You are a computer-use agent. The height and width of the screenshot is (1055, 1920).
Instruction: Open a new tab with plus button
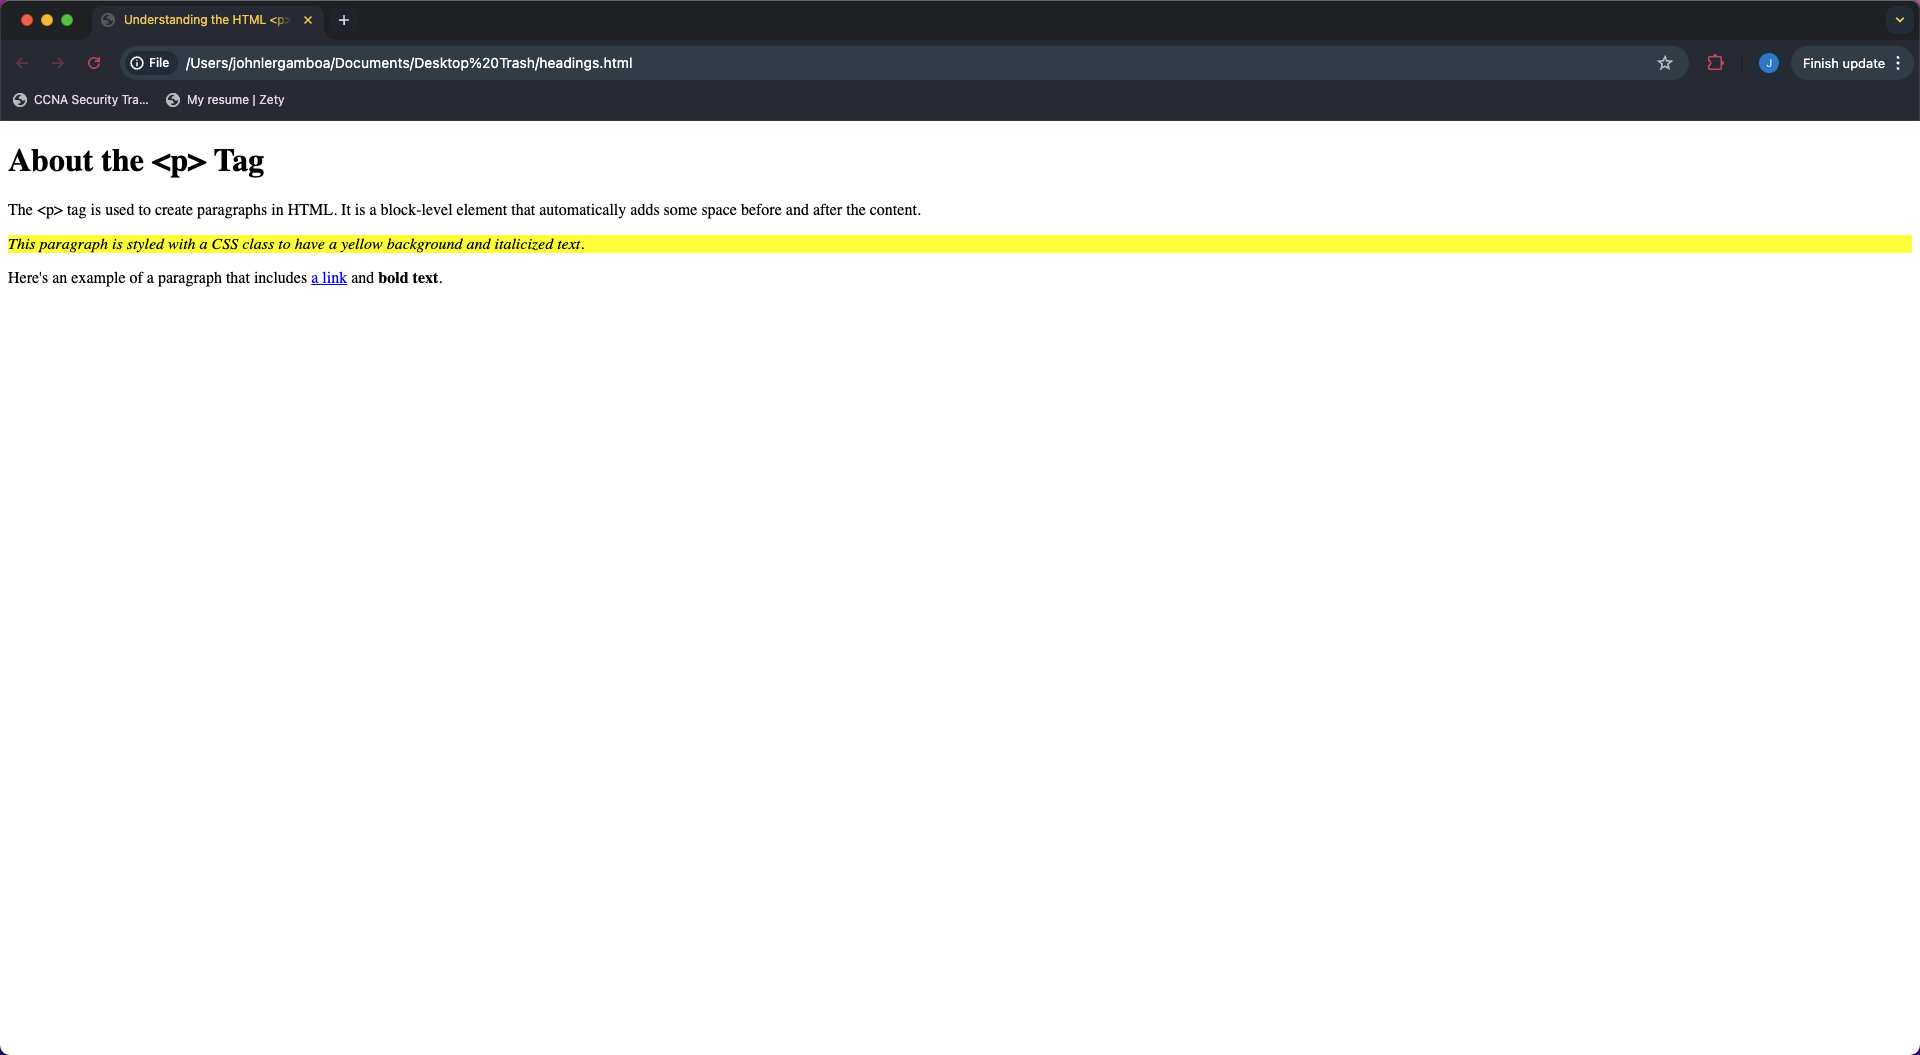(x=344, y=20)
